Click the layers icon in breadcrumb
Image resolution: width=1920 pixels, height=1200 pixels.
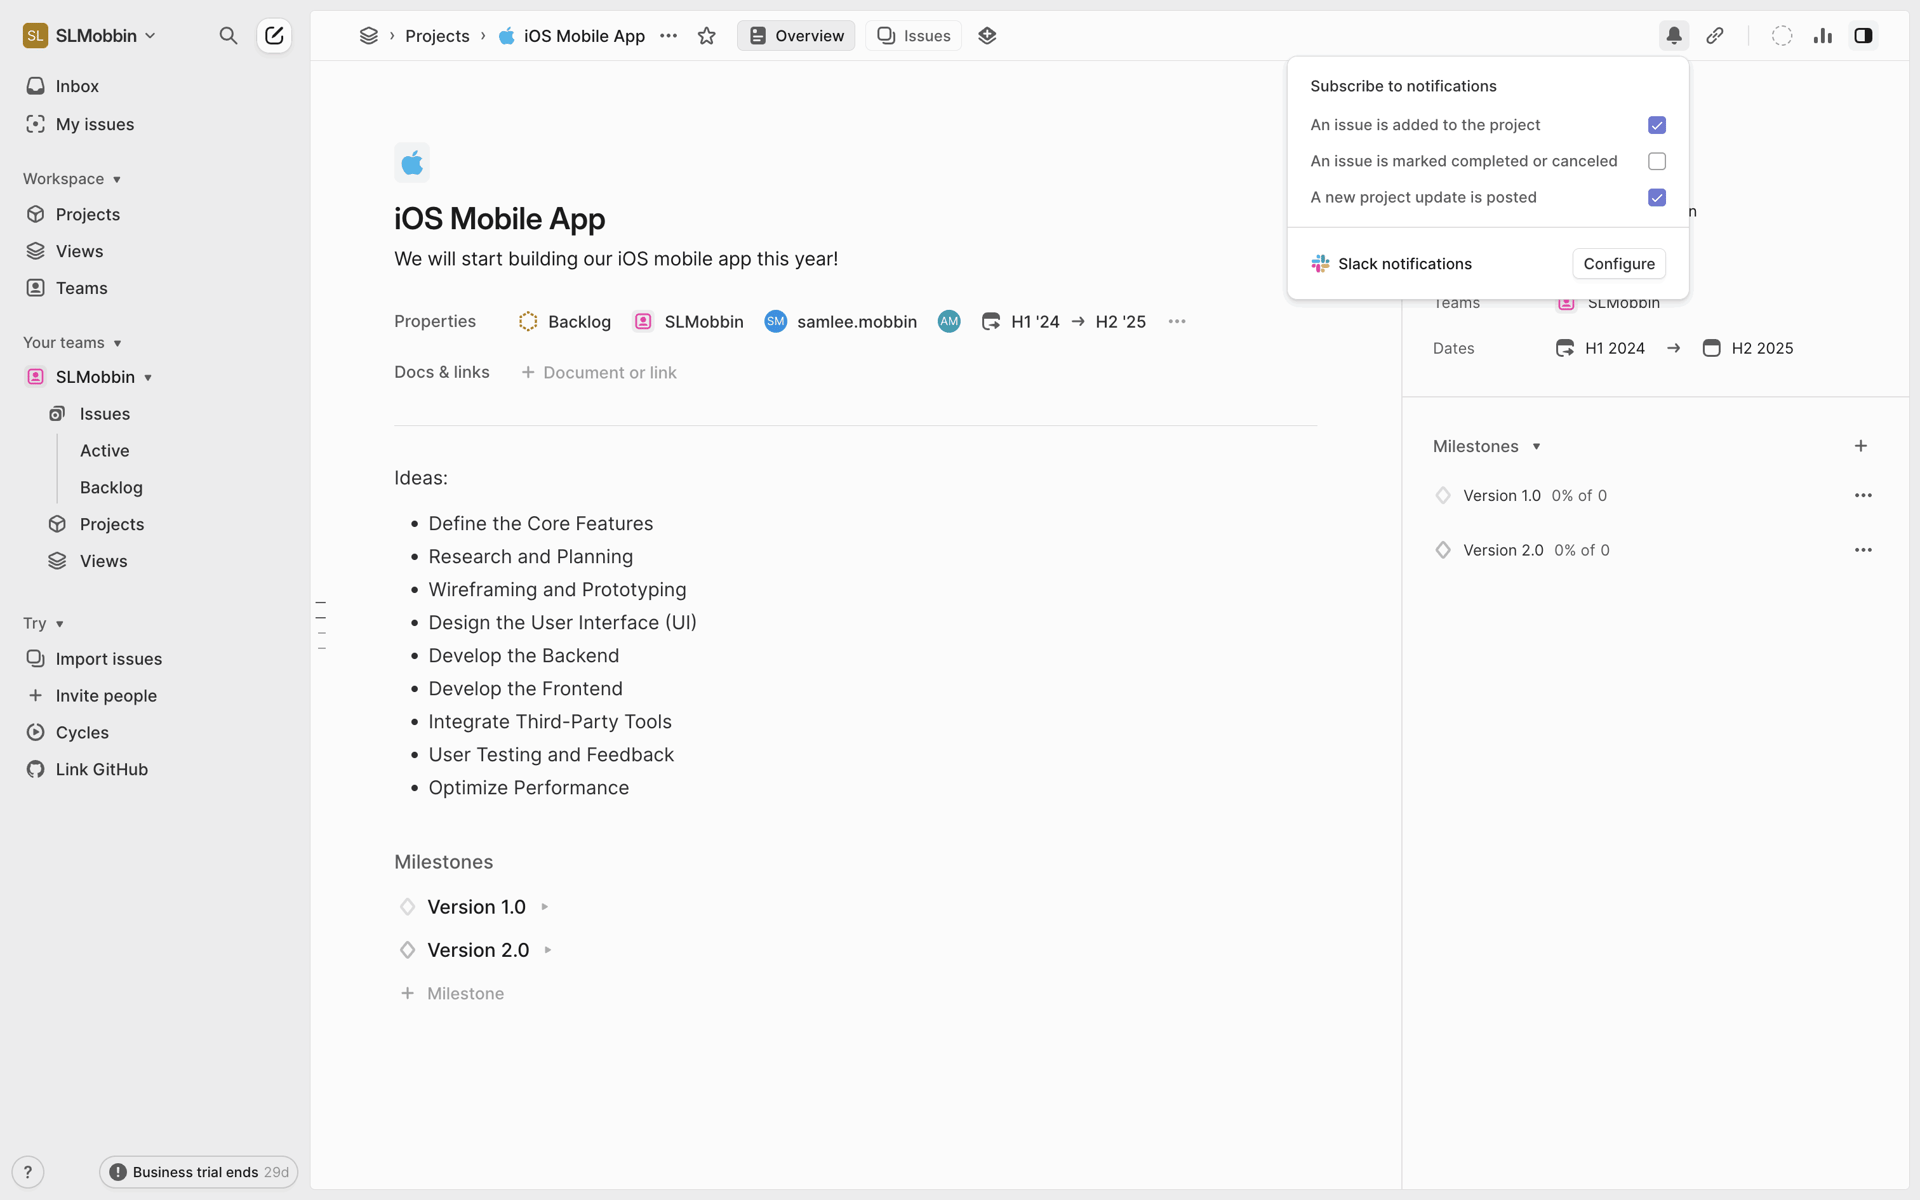368,36
